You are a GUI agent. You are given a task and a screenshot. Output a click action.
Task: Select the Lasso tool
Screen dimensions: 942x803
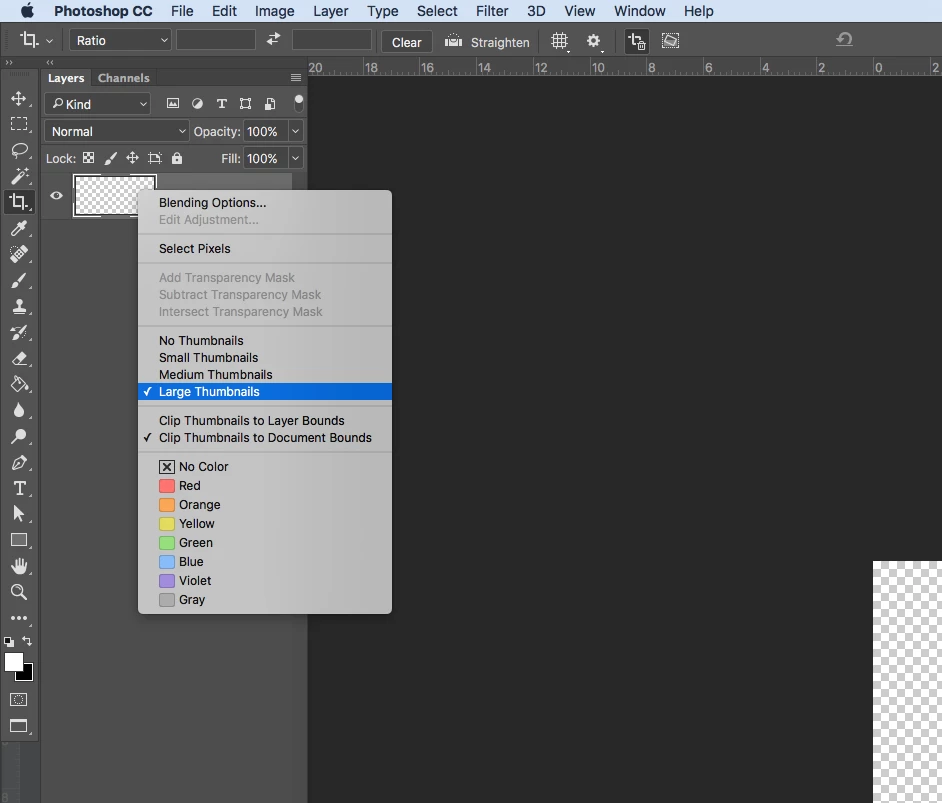click(x=19, y=150)
